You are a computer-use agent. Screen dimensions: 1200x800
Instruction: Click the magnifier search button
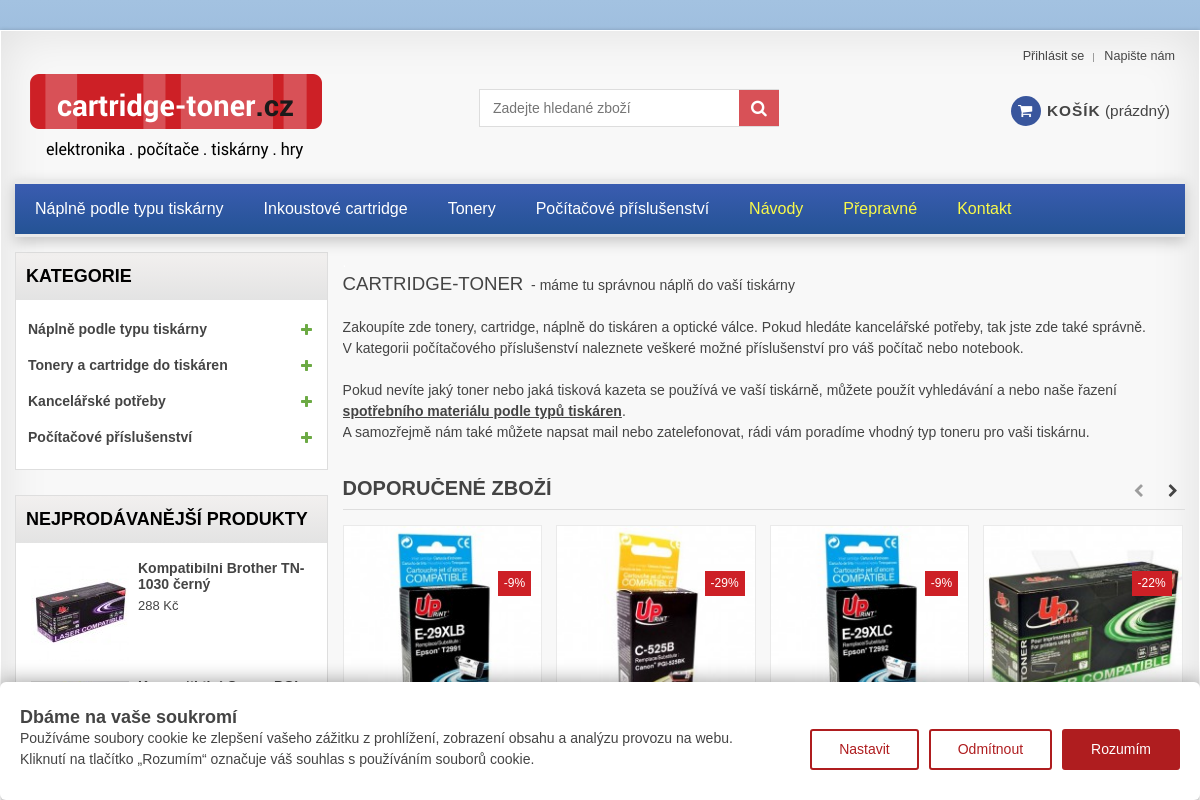point(758,108)
